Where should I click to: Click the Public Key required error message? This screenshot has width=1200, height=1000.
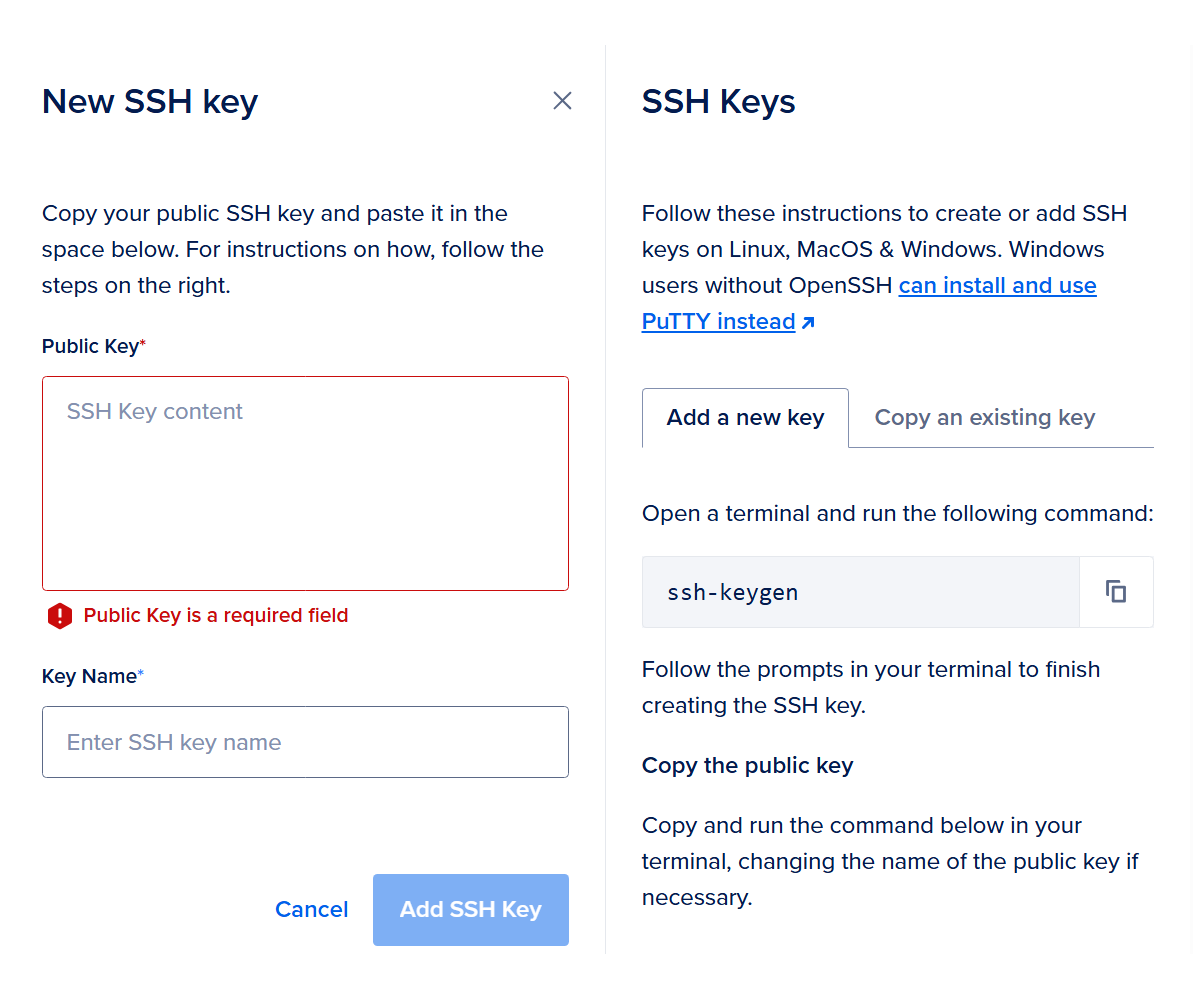point(216,616)
